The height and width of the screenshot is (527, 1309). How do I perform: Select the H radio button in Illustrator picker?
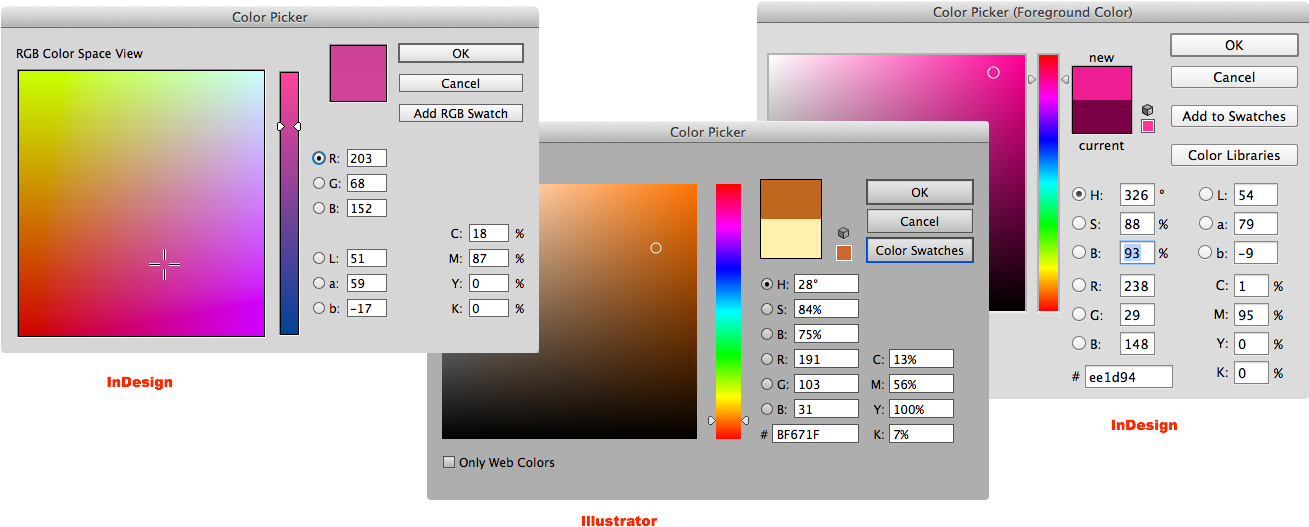tap(767, 284)
